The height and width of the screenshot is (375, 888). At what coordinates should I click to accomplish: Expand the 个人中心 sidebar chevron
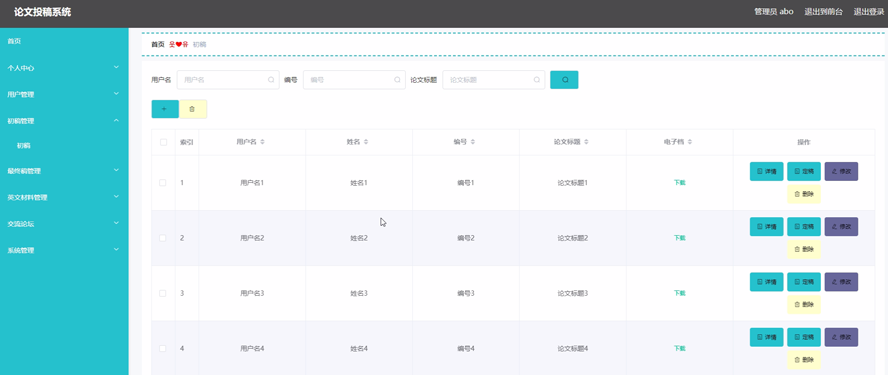click(116, 67)
